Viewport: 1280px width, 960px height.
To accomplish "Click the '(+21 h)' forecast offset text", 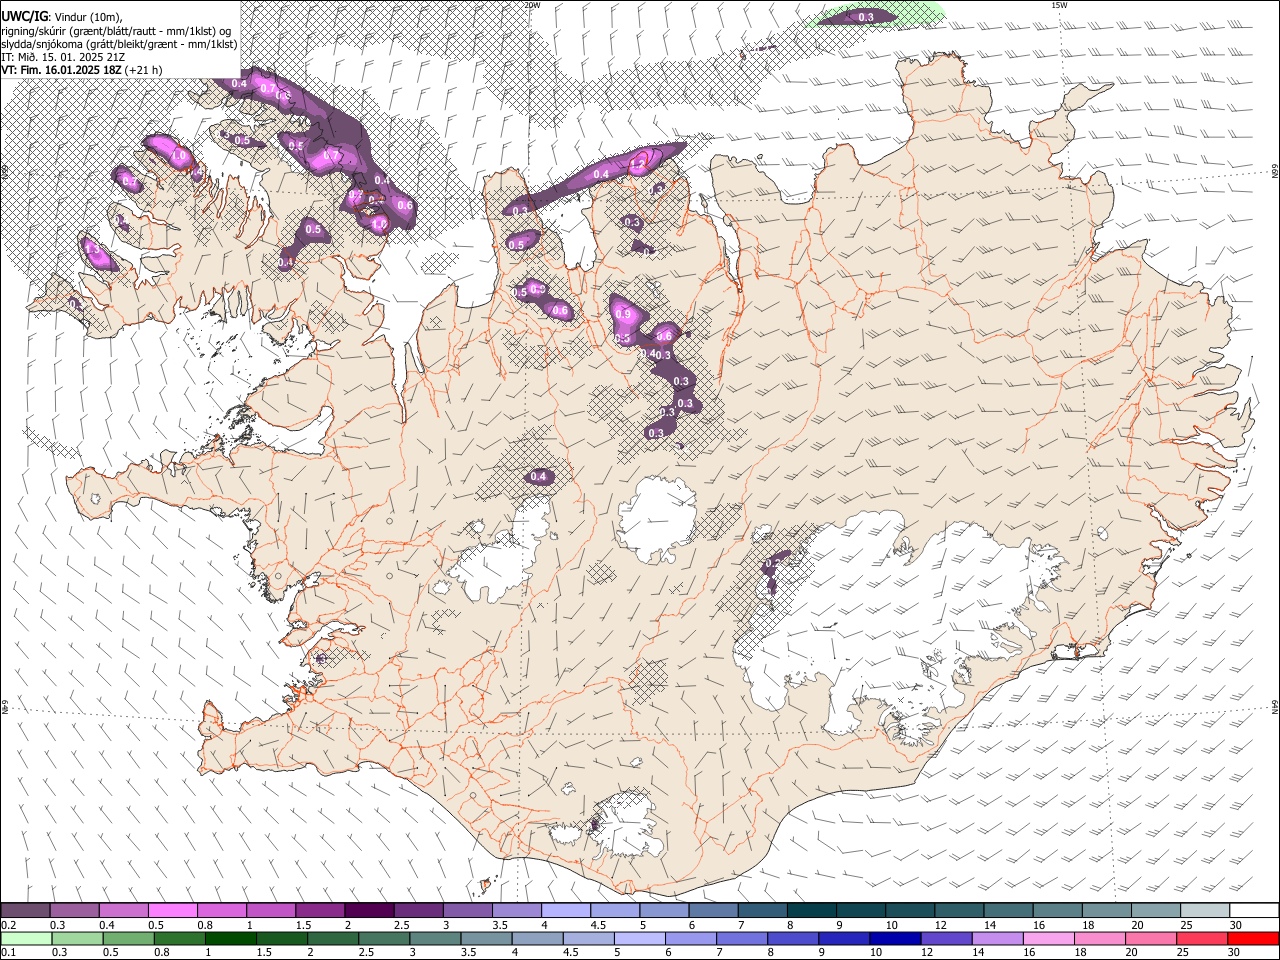I will pyautogui.click(x=144, y=70).
